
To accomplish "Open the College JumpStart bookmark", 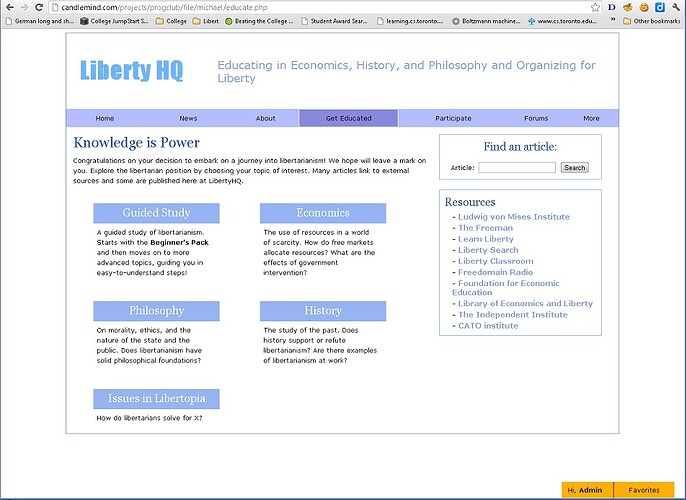I will (115, 21).
